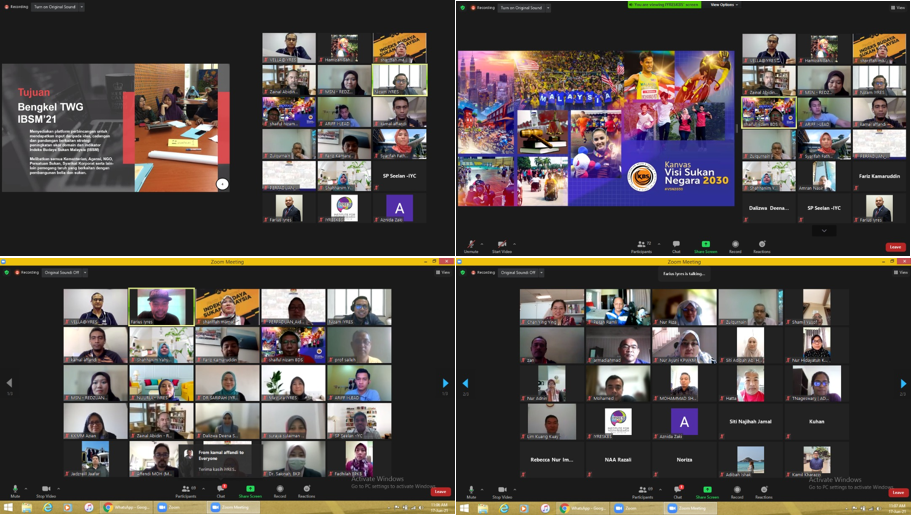The height and width of the screenshot is (515, 911).
Task: Click Turn on Original Sound in Bengkel TWG window
Action: pos(57,7)
